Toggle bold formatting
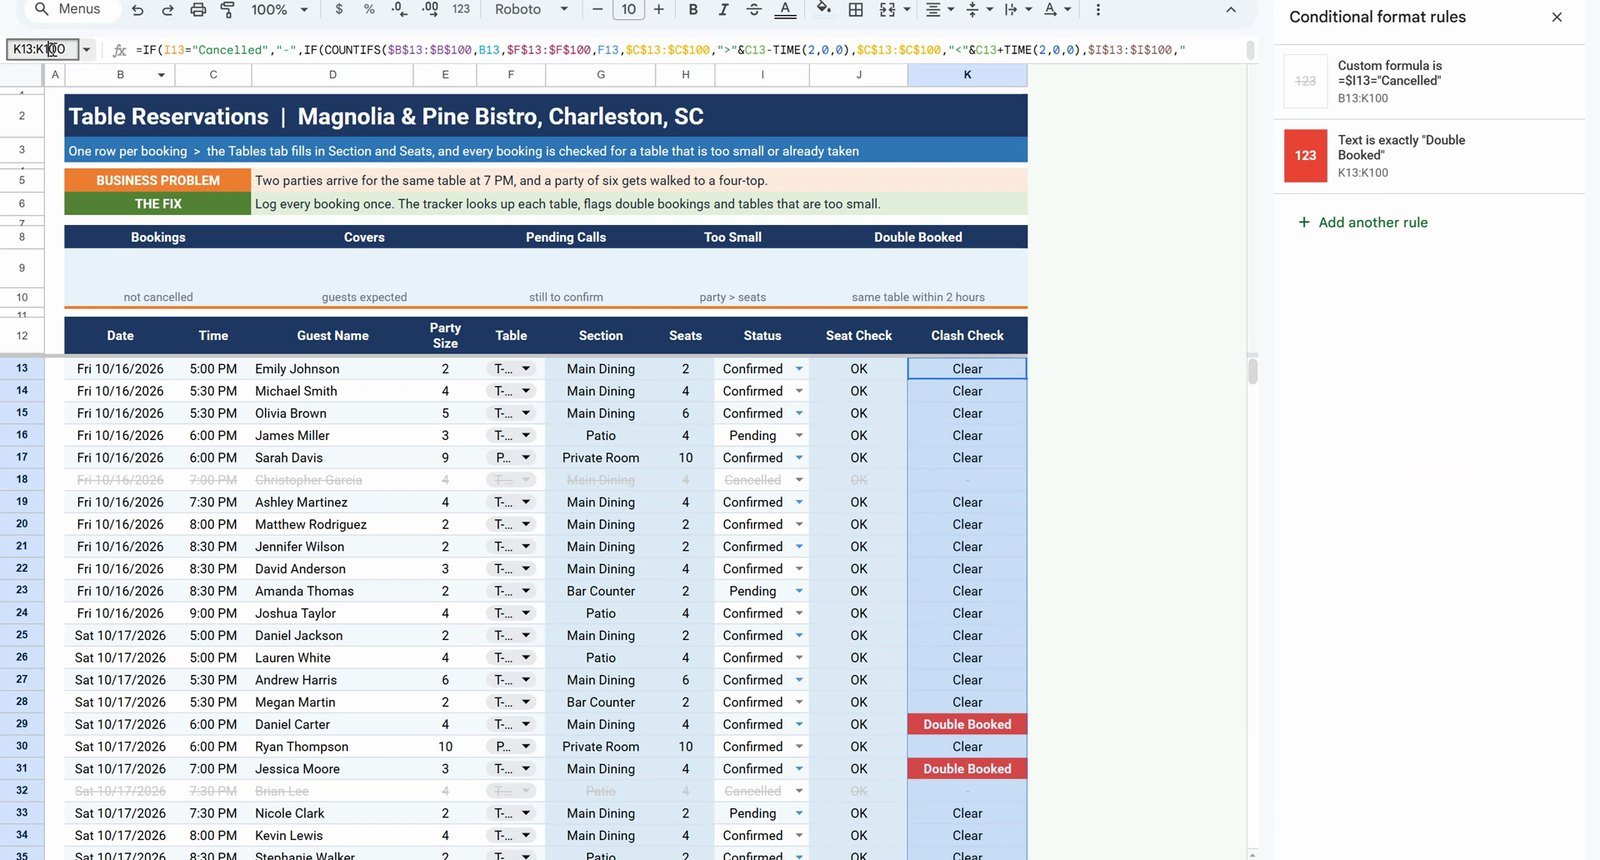1600x860 pixels. (693, 10)
